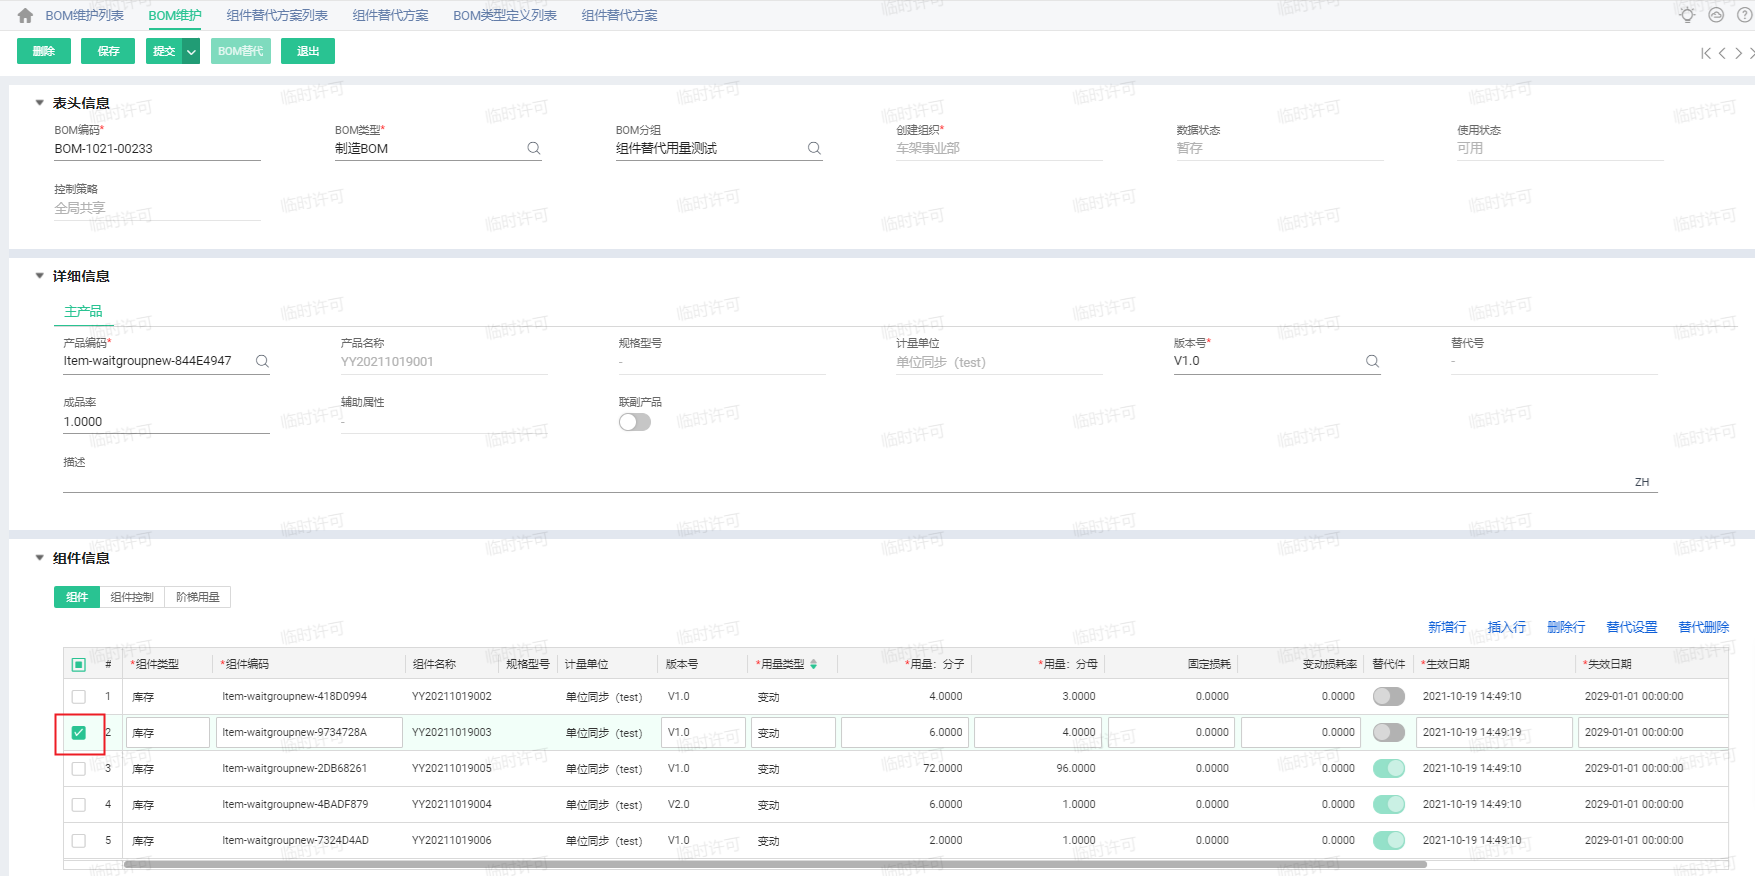
Task: Click the 新增行 link
Action: point(1447,627)
